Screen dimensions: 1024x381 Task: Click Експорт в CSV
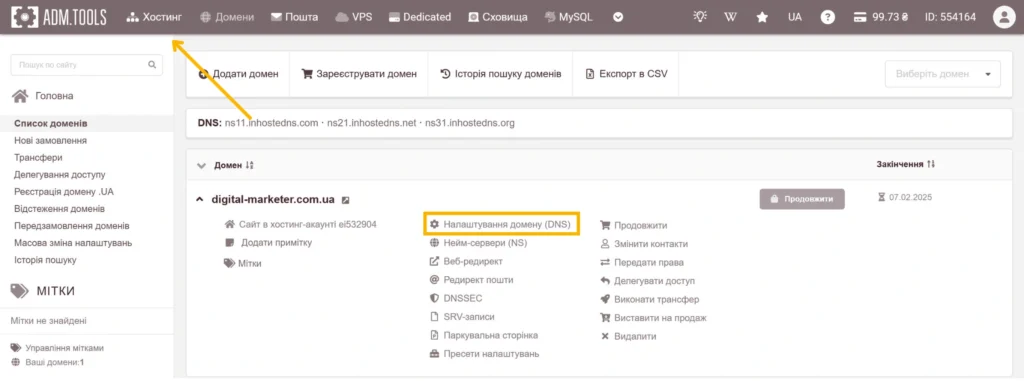626,74
